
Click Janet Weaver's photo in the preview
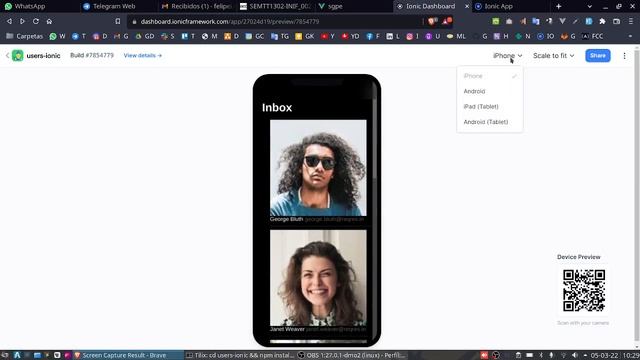coord(318,278)
